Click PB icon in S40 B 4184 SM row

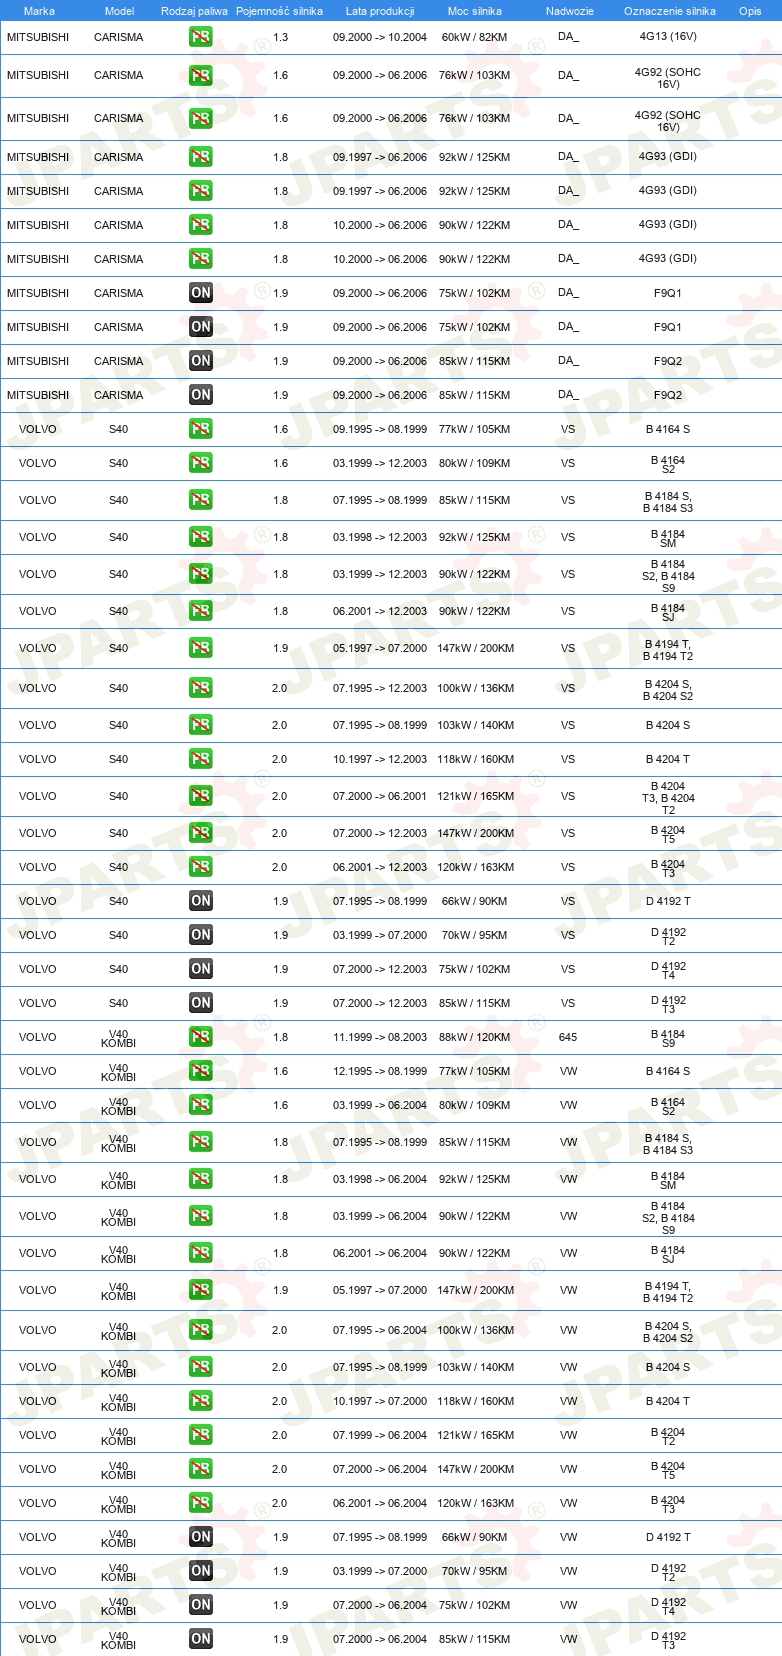(201, 537)
